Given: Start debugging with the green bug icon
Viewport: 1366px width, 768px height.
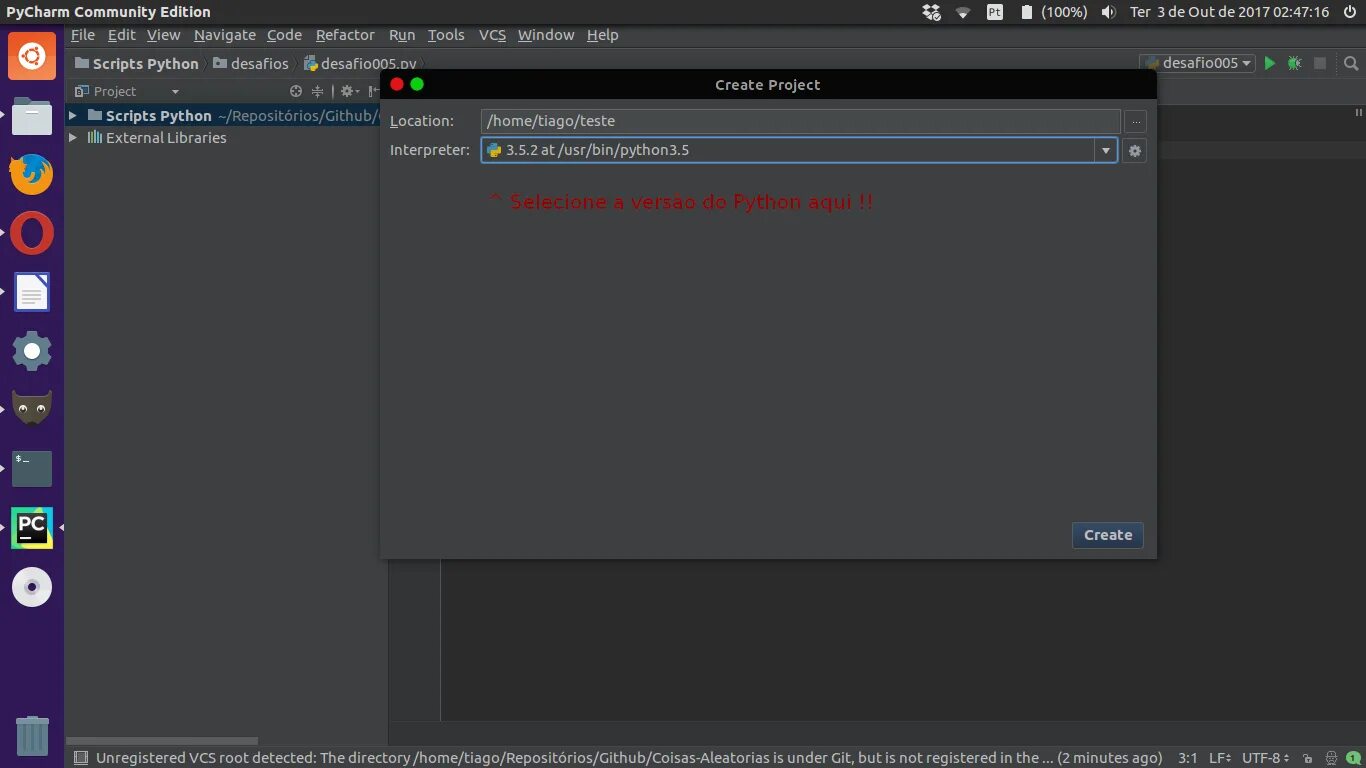Looking at the screenshot, I should (x=1294, y=63).
